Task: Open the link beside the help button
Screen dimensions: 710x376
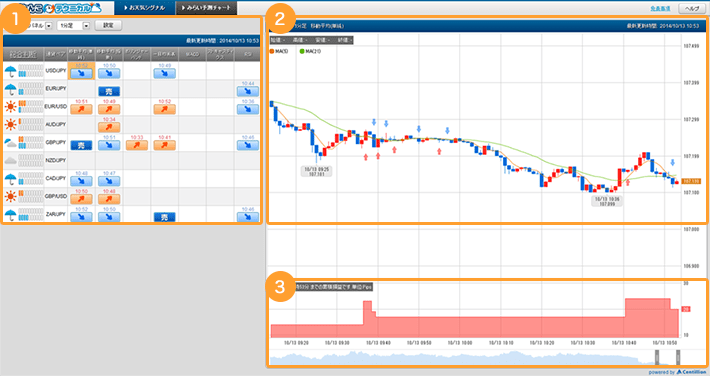Action: pos(660,9)
